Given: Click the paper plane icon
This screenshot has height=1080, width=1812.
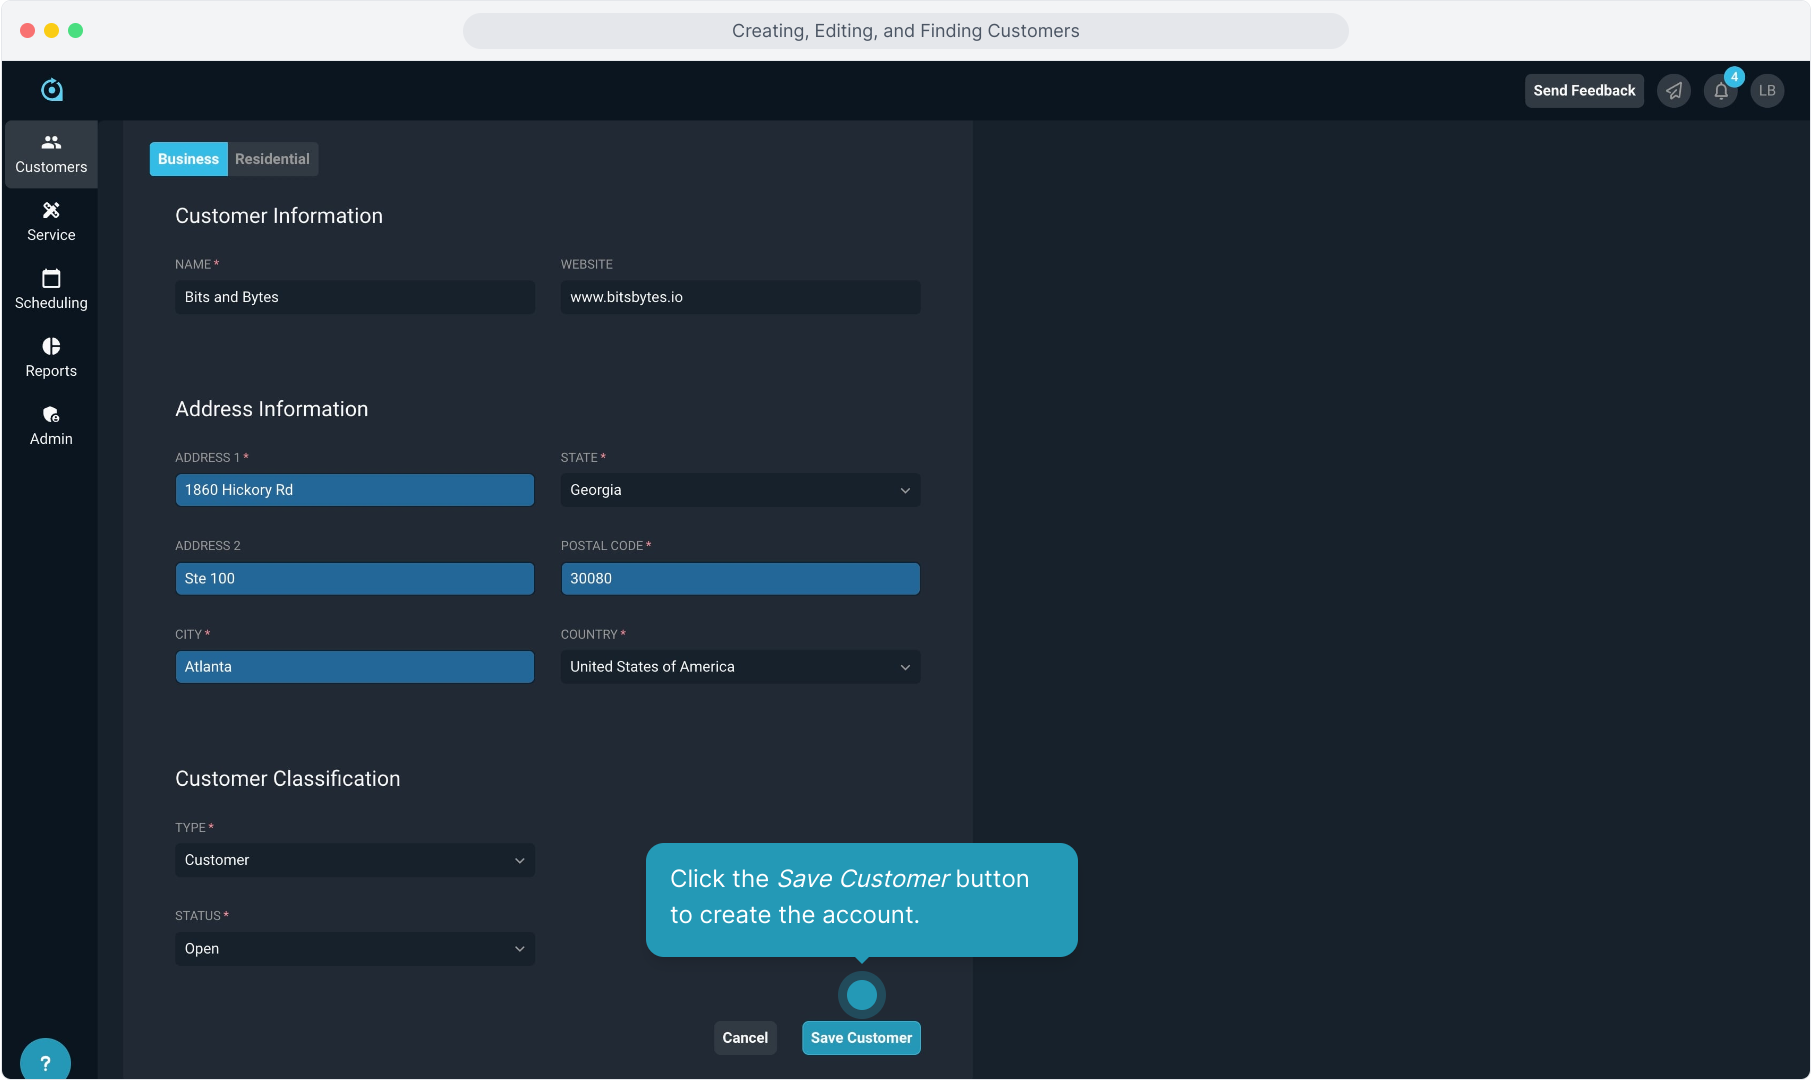Looking at the screenshot, I should (1674, 91).
